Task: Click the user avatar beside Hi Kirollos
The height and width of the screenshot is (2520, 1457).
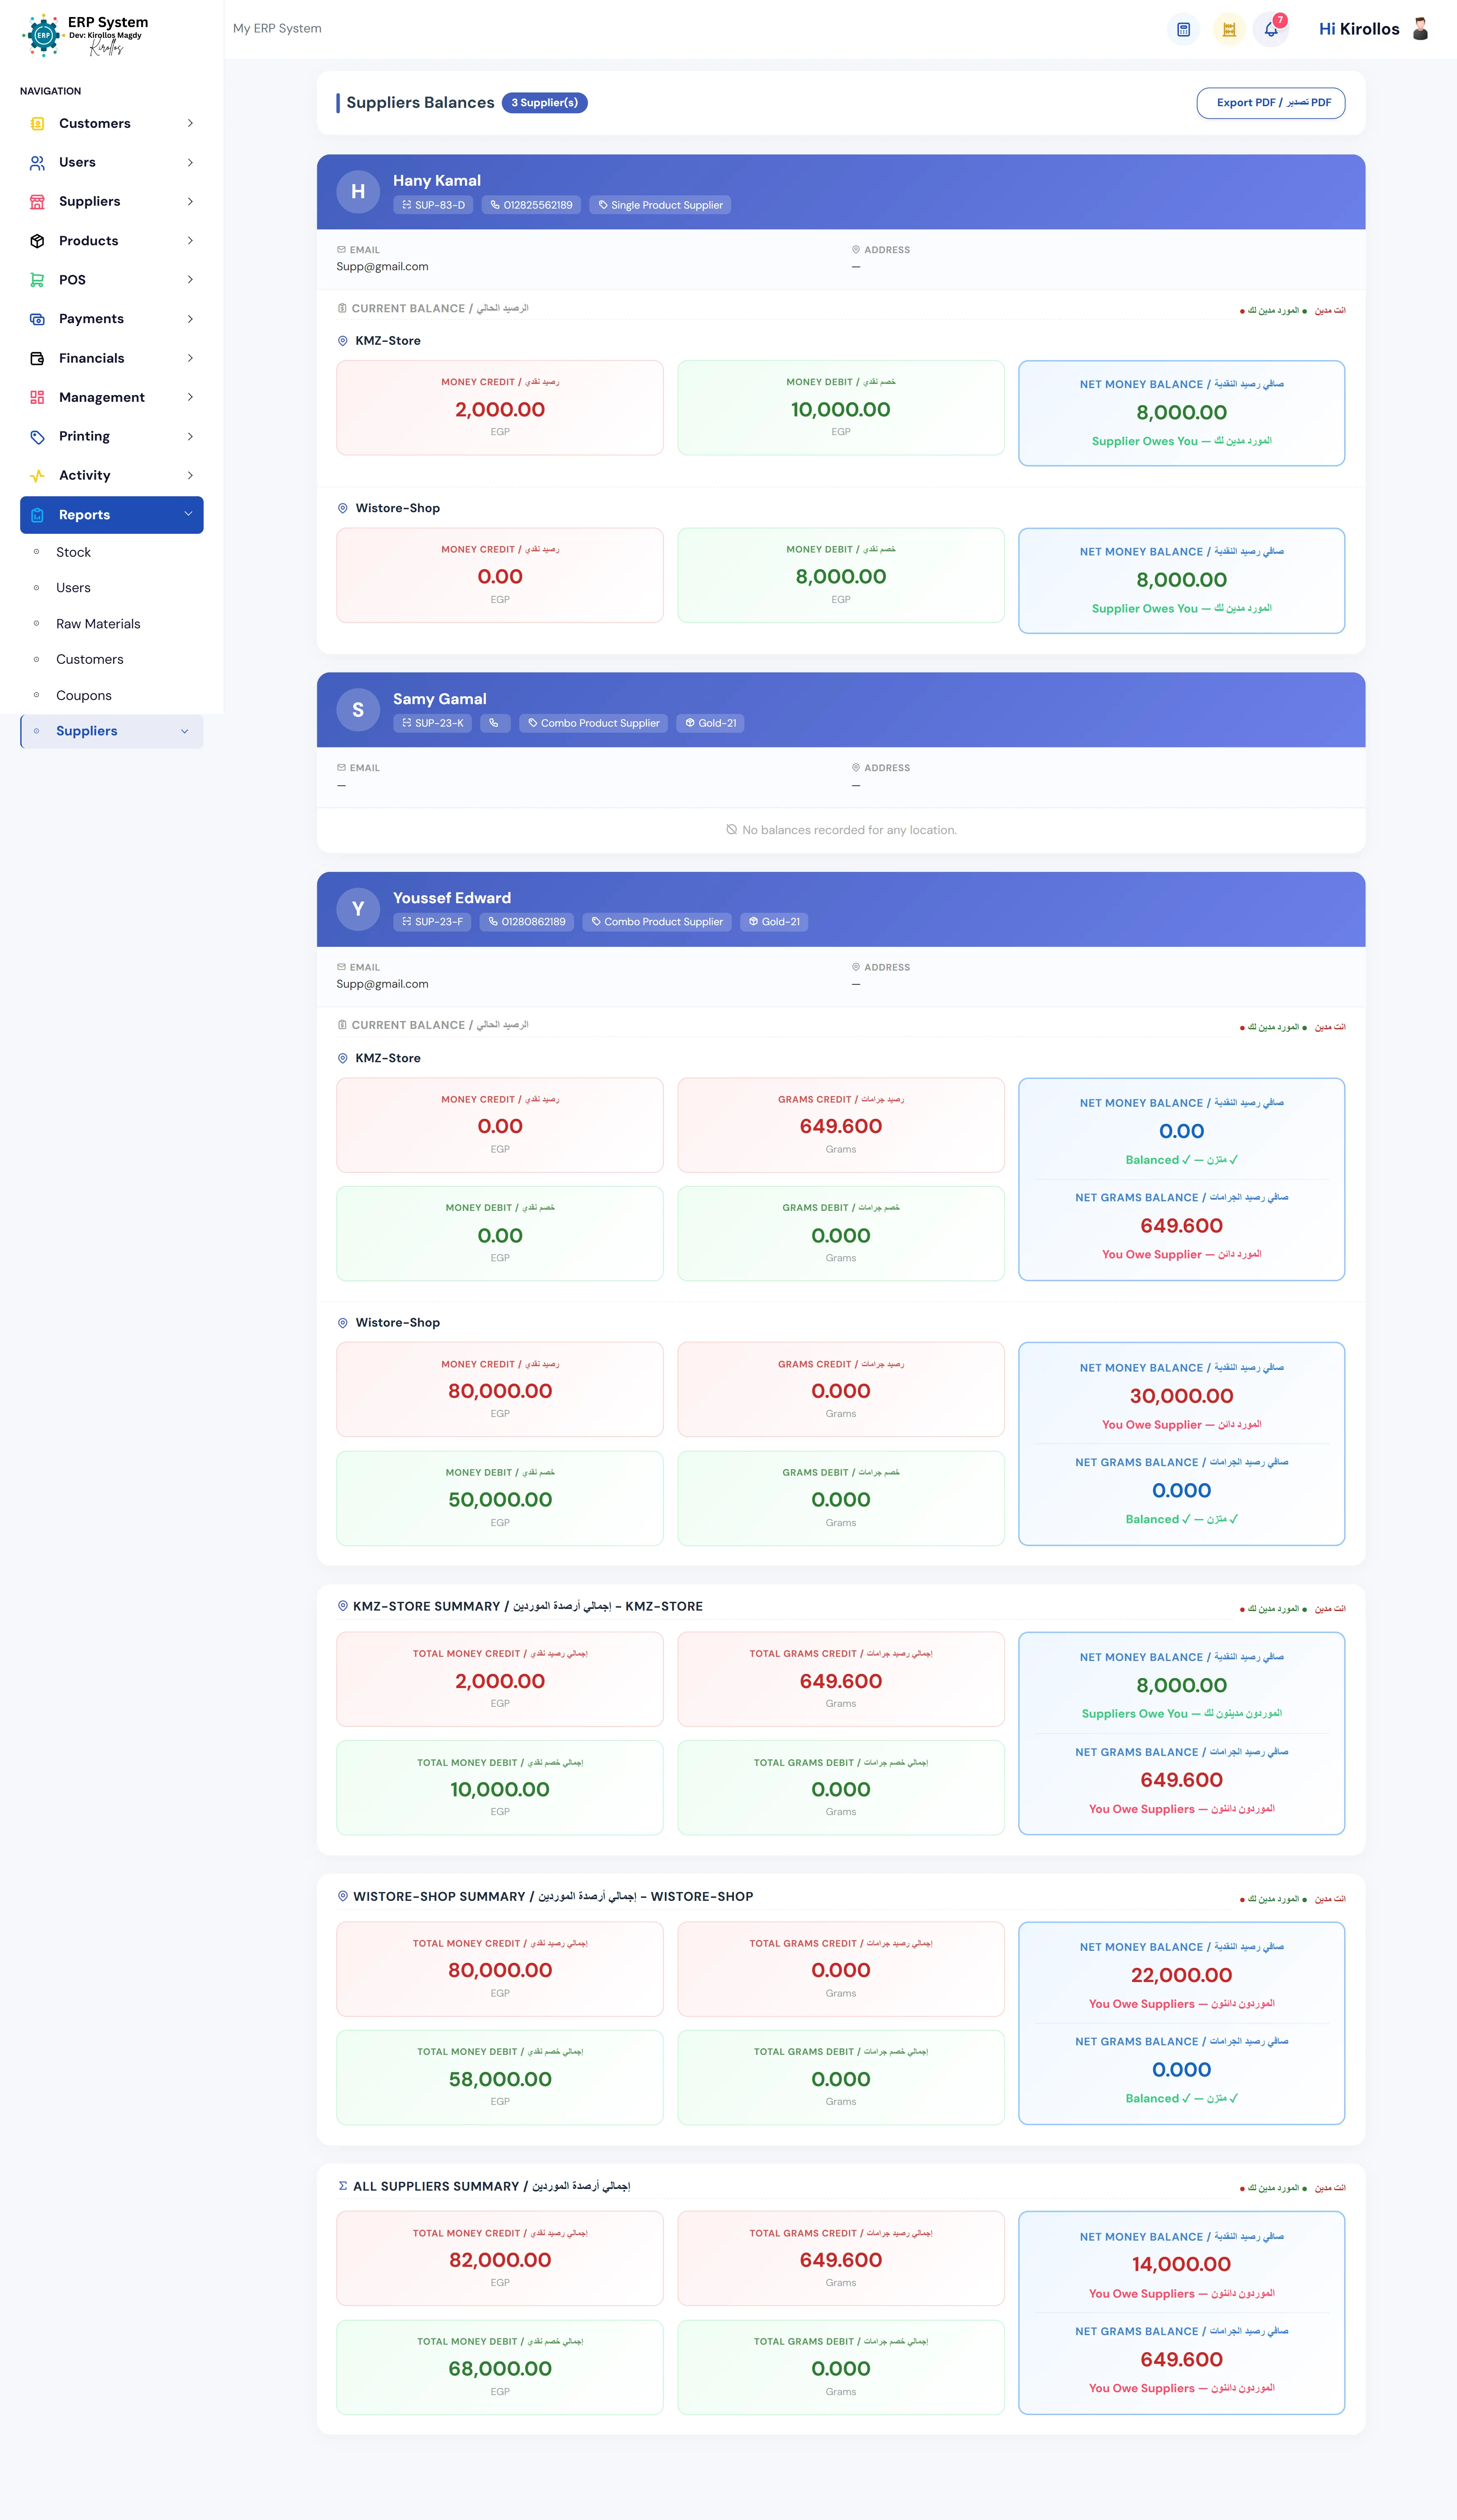Action: 1420,29
